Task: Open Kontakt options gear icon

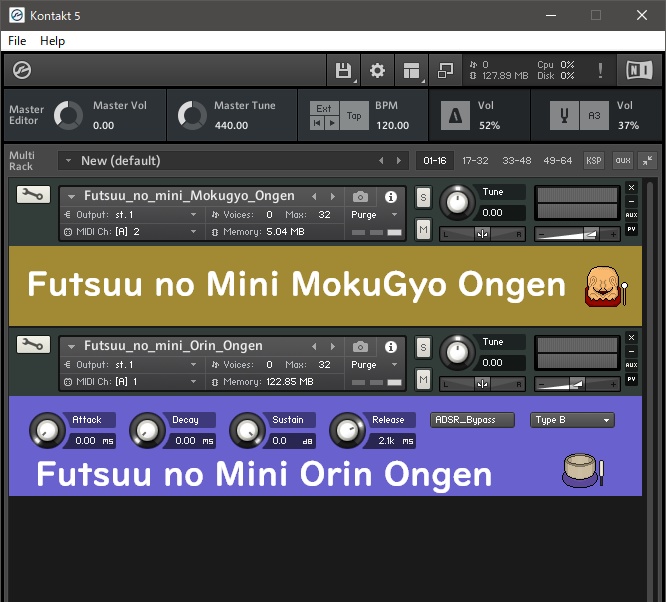Action: tap(377, 71)
